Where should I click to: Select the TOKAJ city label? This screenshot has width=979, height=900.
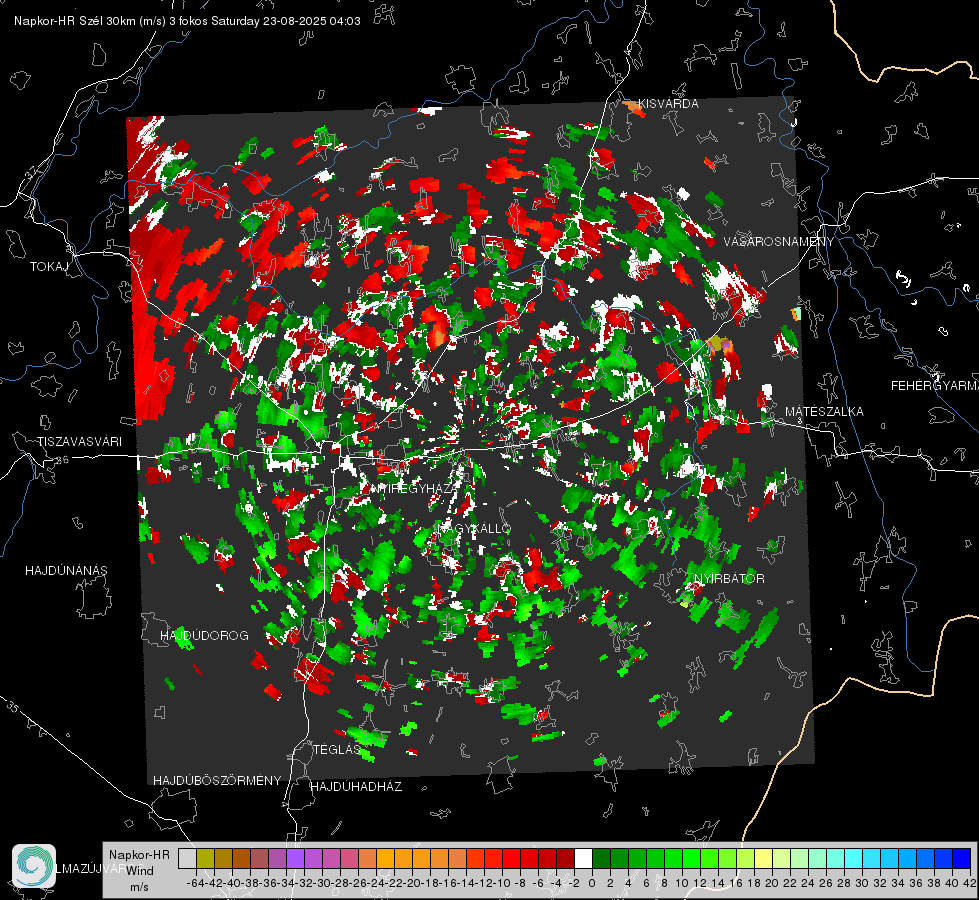[49, 267]
